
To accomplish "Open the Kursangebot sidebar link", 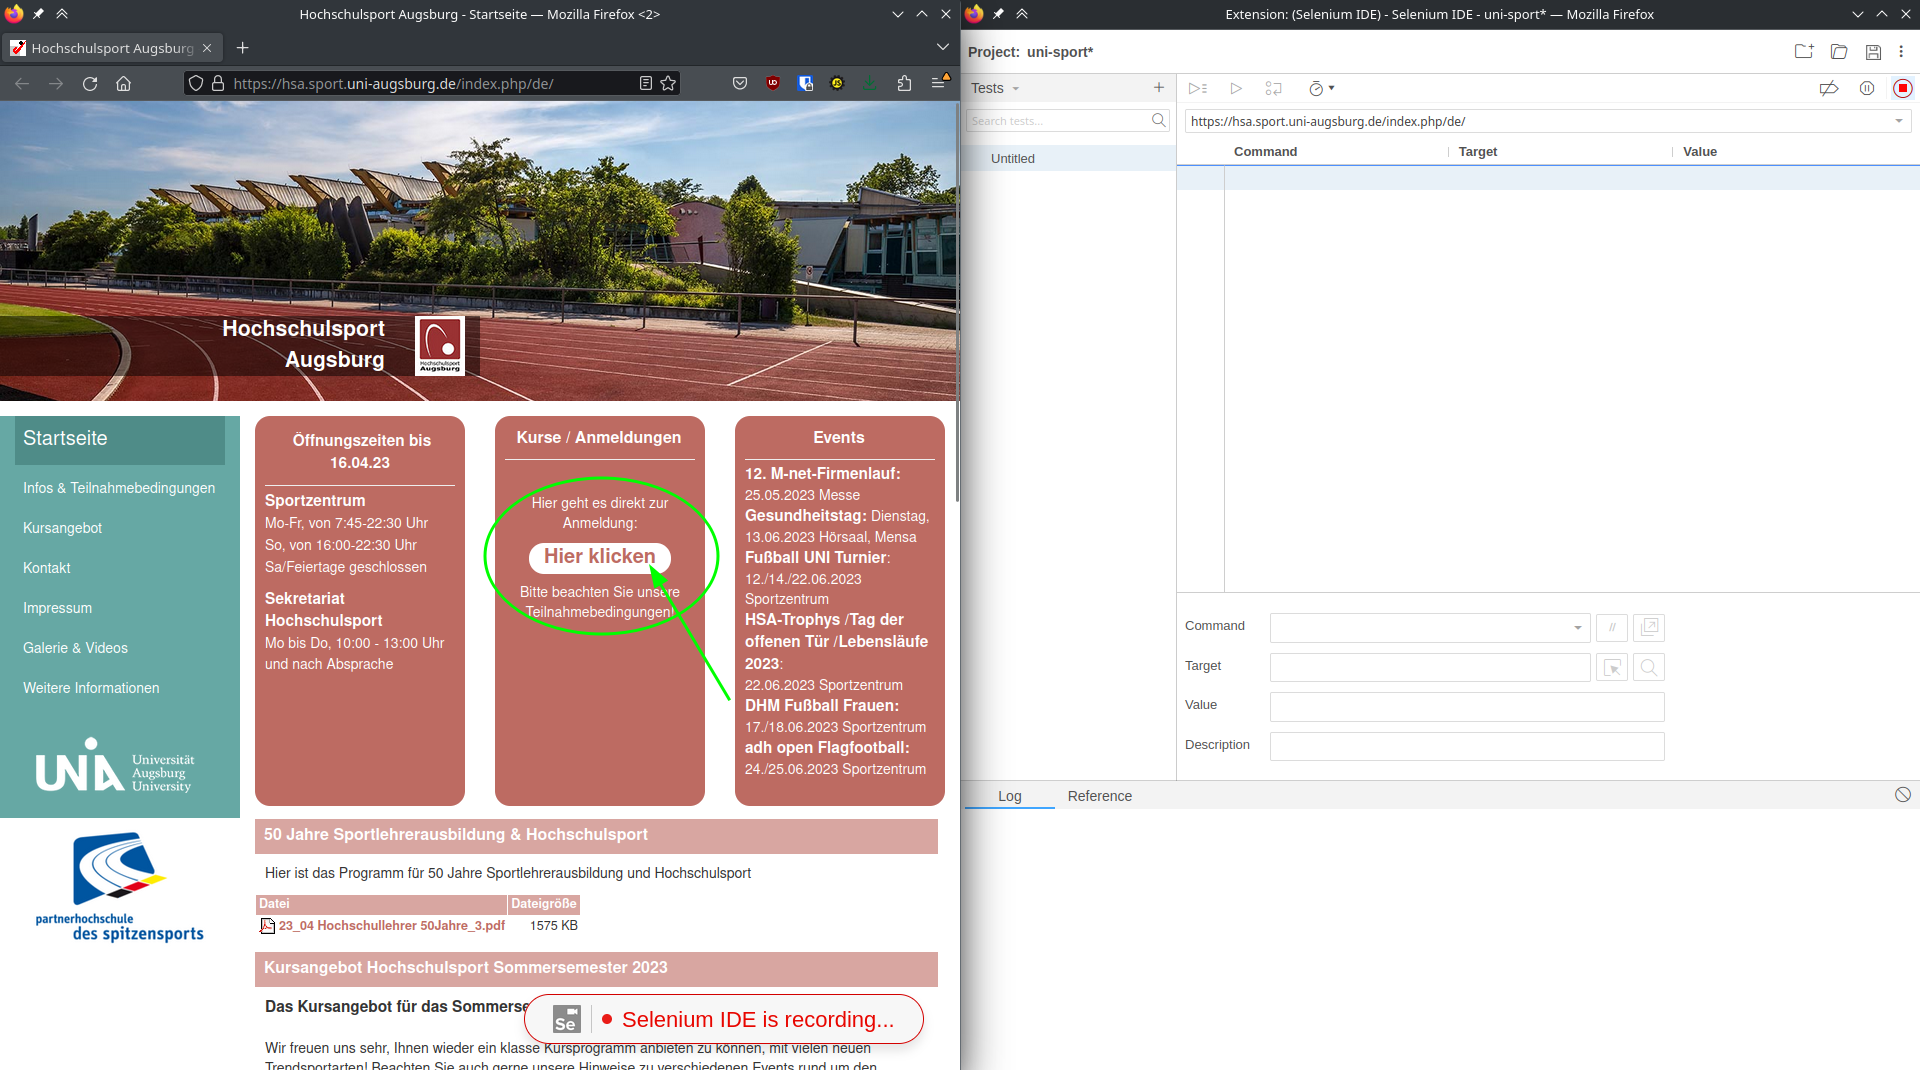I will tap(62, 528).
